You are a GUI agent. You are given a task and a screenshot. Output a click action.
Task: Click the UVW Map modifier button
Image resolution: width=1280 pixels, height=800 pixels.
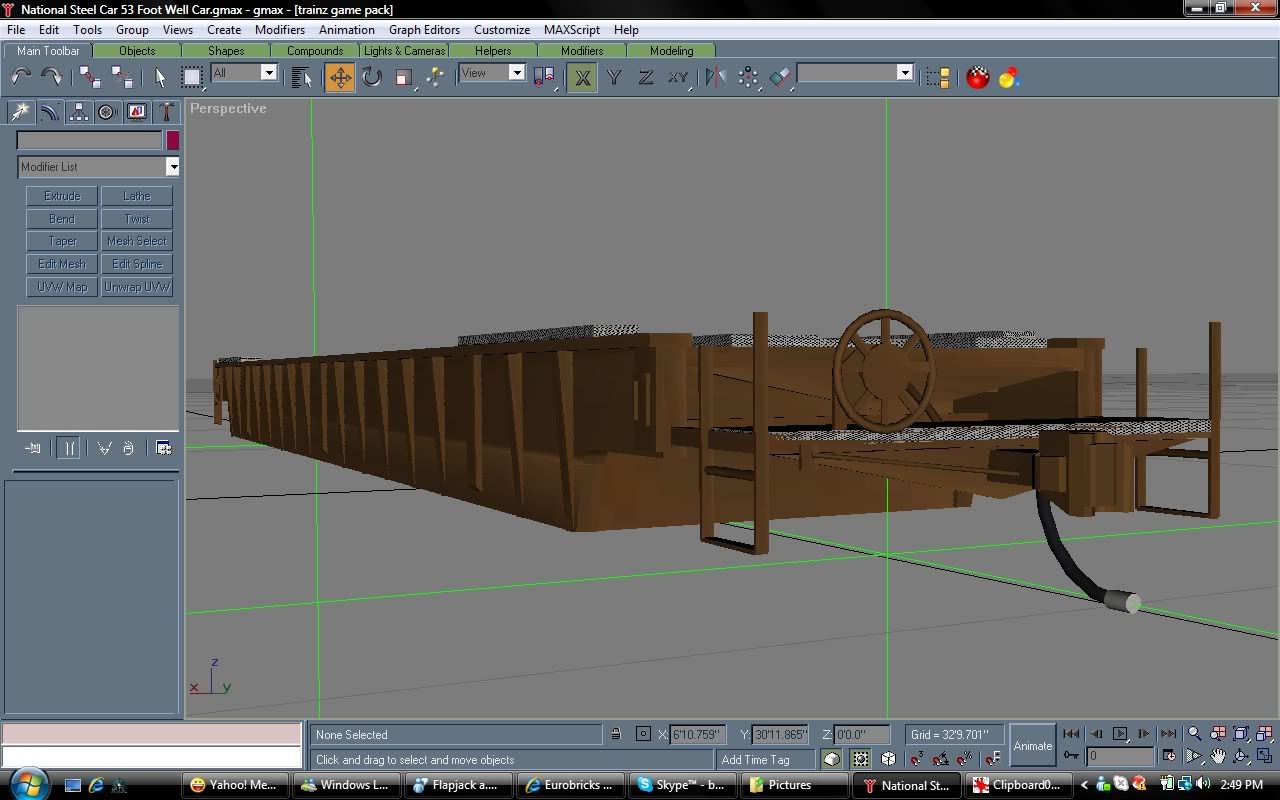pos(62,287)
